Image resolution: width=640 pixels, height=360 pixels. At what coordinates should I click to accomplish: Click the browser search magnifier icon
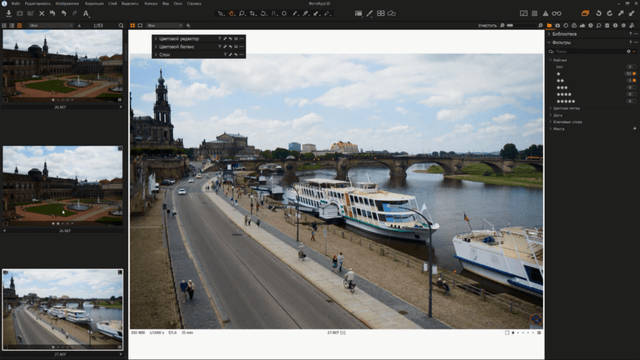pyautogui.click(x=121, y=25)
